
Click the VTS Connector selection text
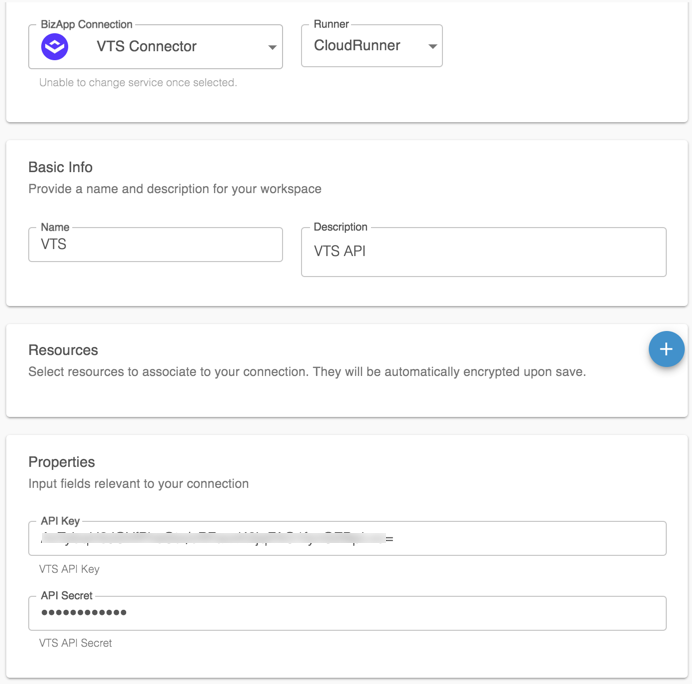[x=147, y=46]
